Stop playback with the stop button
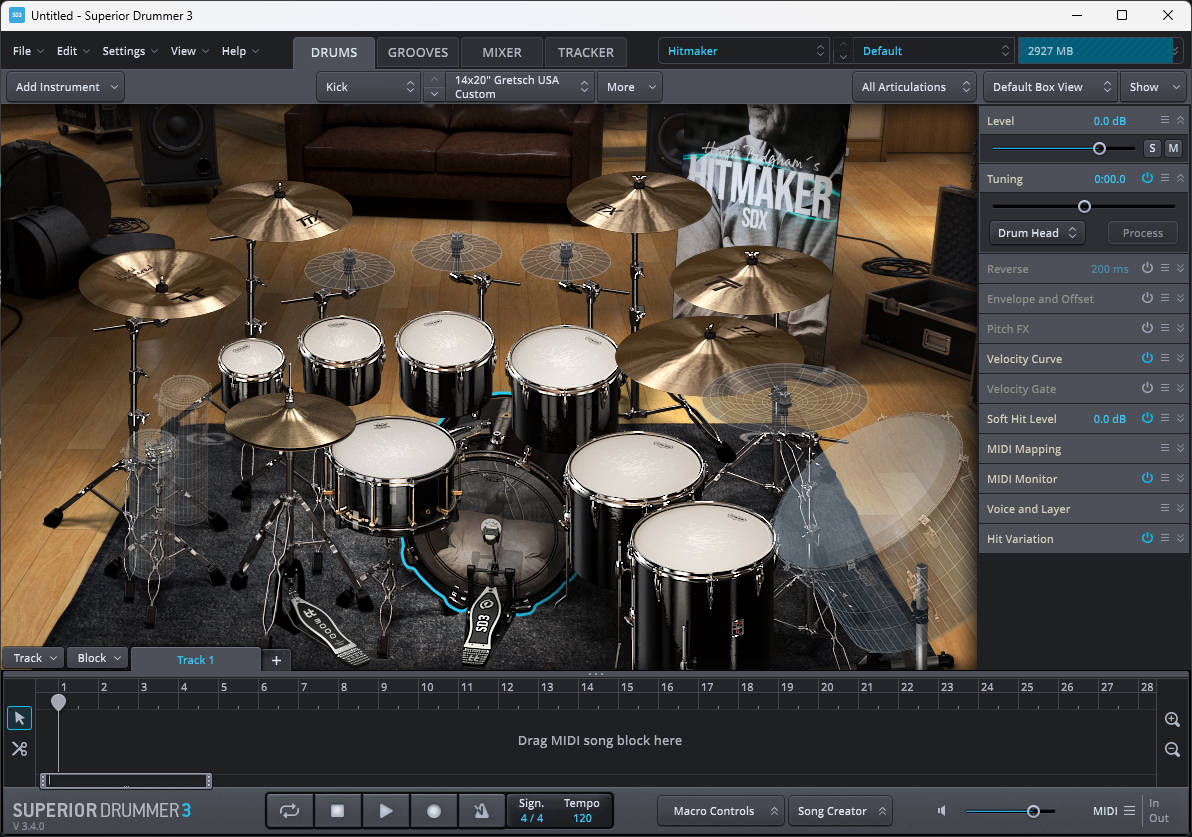Image resolution: width=1192 pixels, height=837 pixels. (338, 811)
